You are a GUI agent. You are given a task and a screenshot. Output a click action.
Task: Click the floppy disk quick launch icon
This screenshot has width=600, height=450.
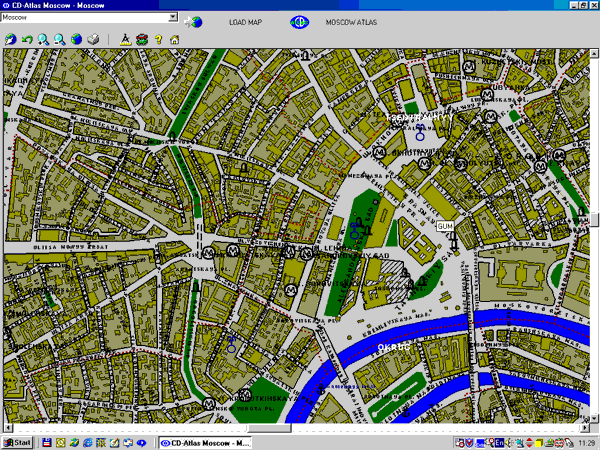click(x=47, y=443)
